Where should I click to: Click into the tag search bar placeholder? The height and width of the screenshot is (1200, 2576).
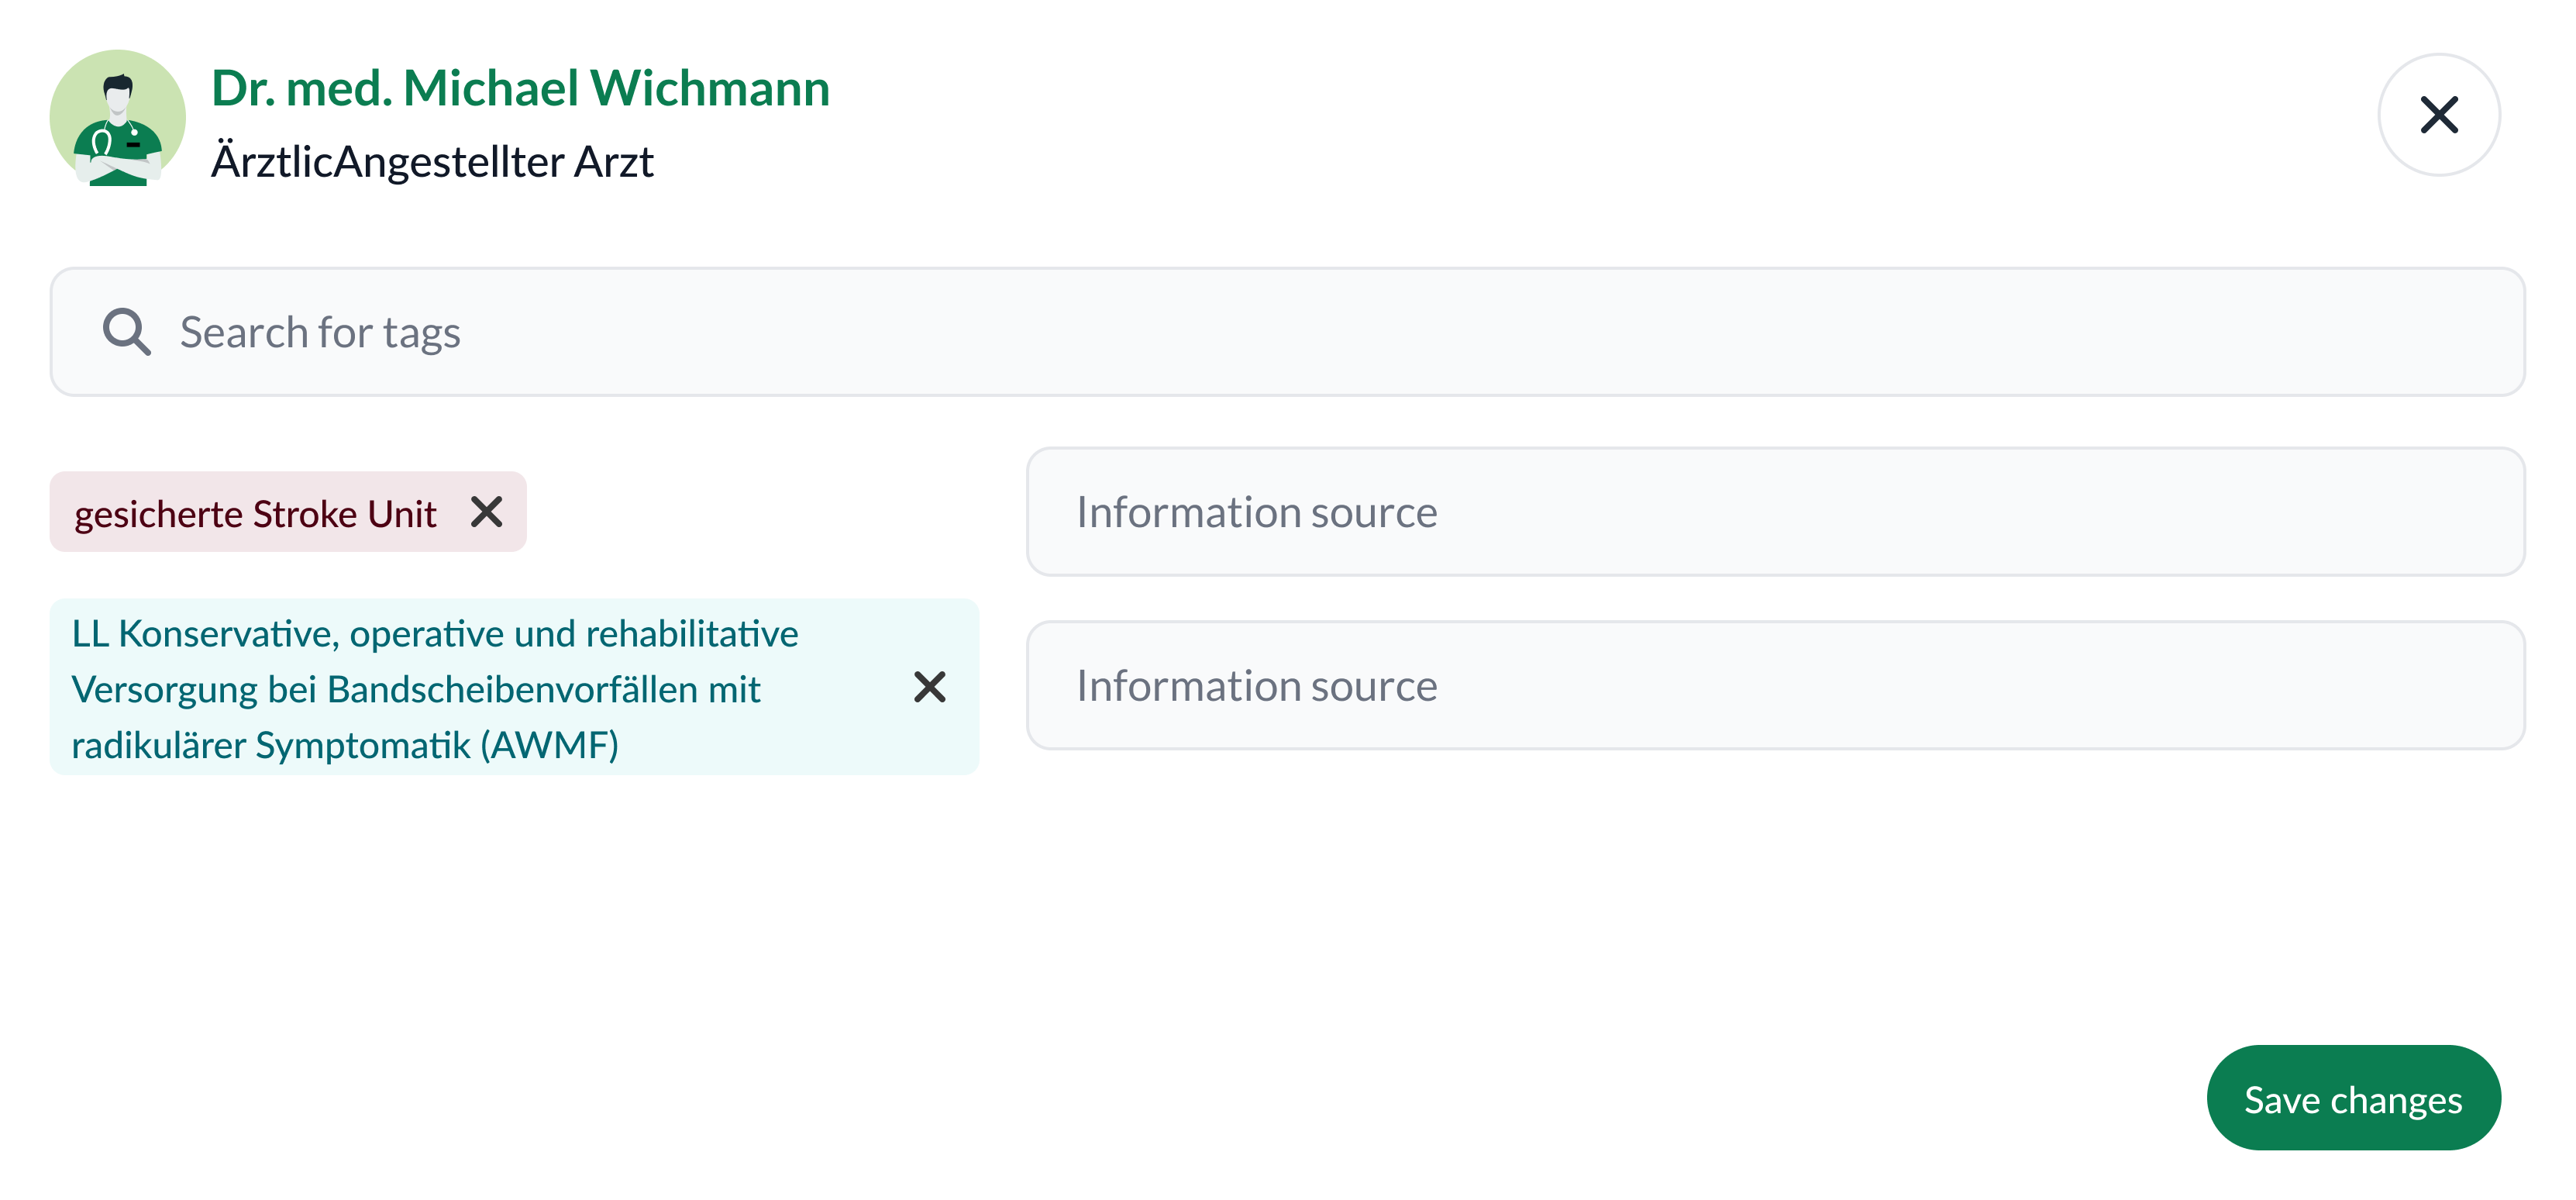tap(320, 332)
